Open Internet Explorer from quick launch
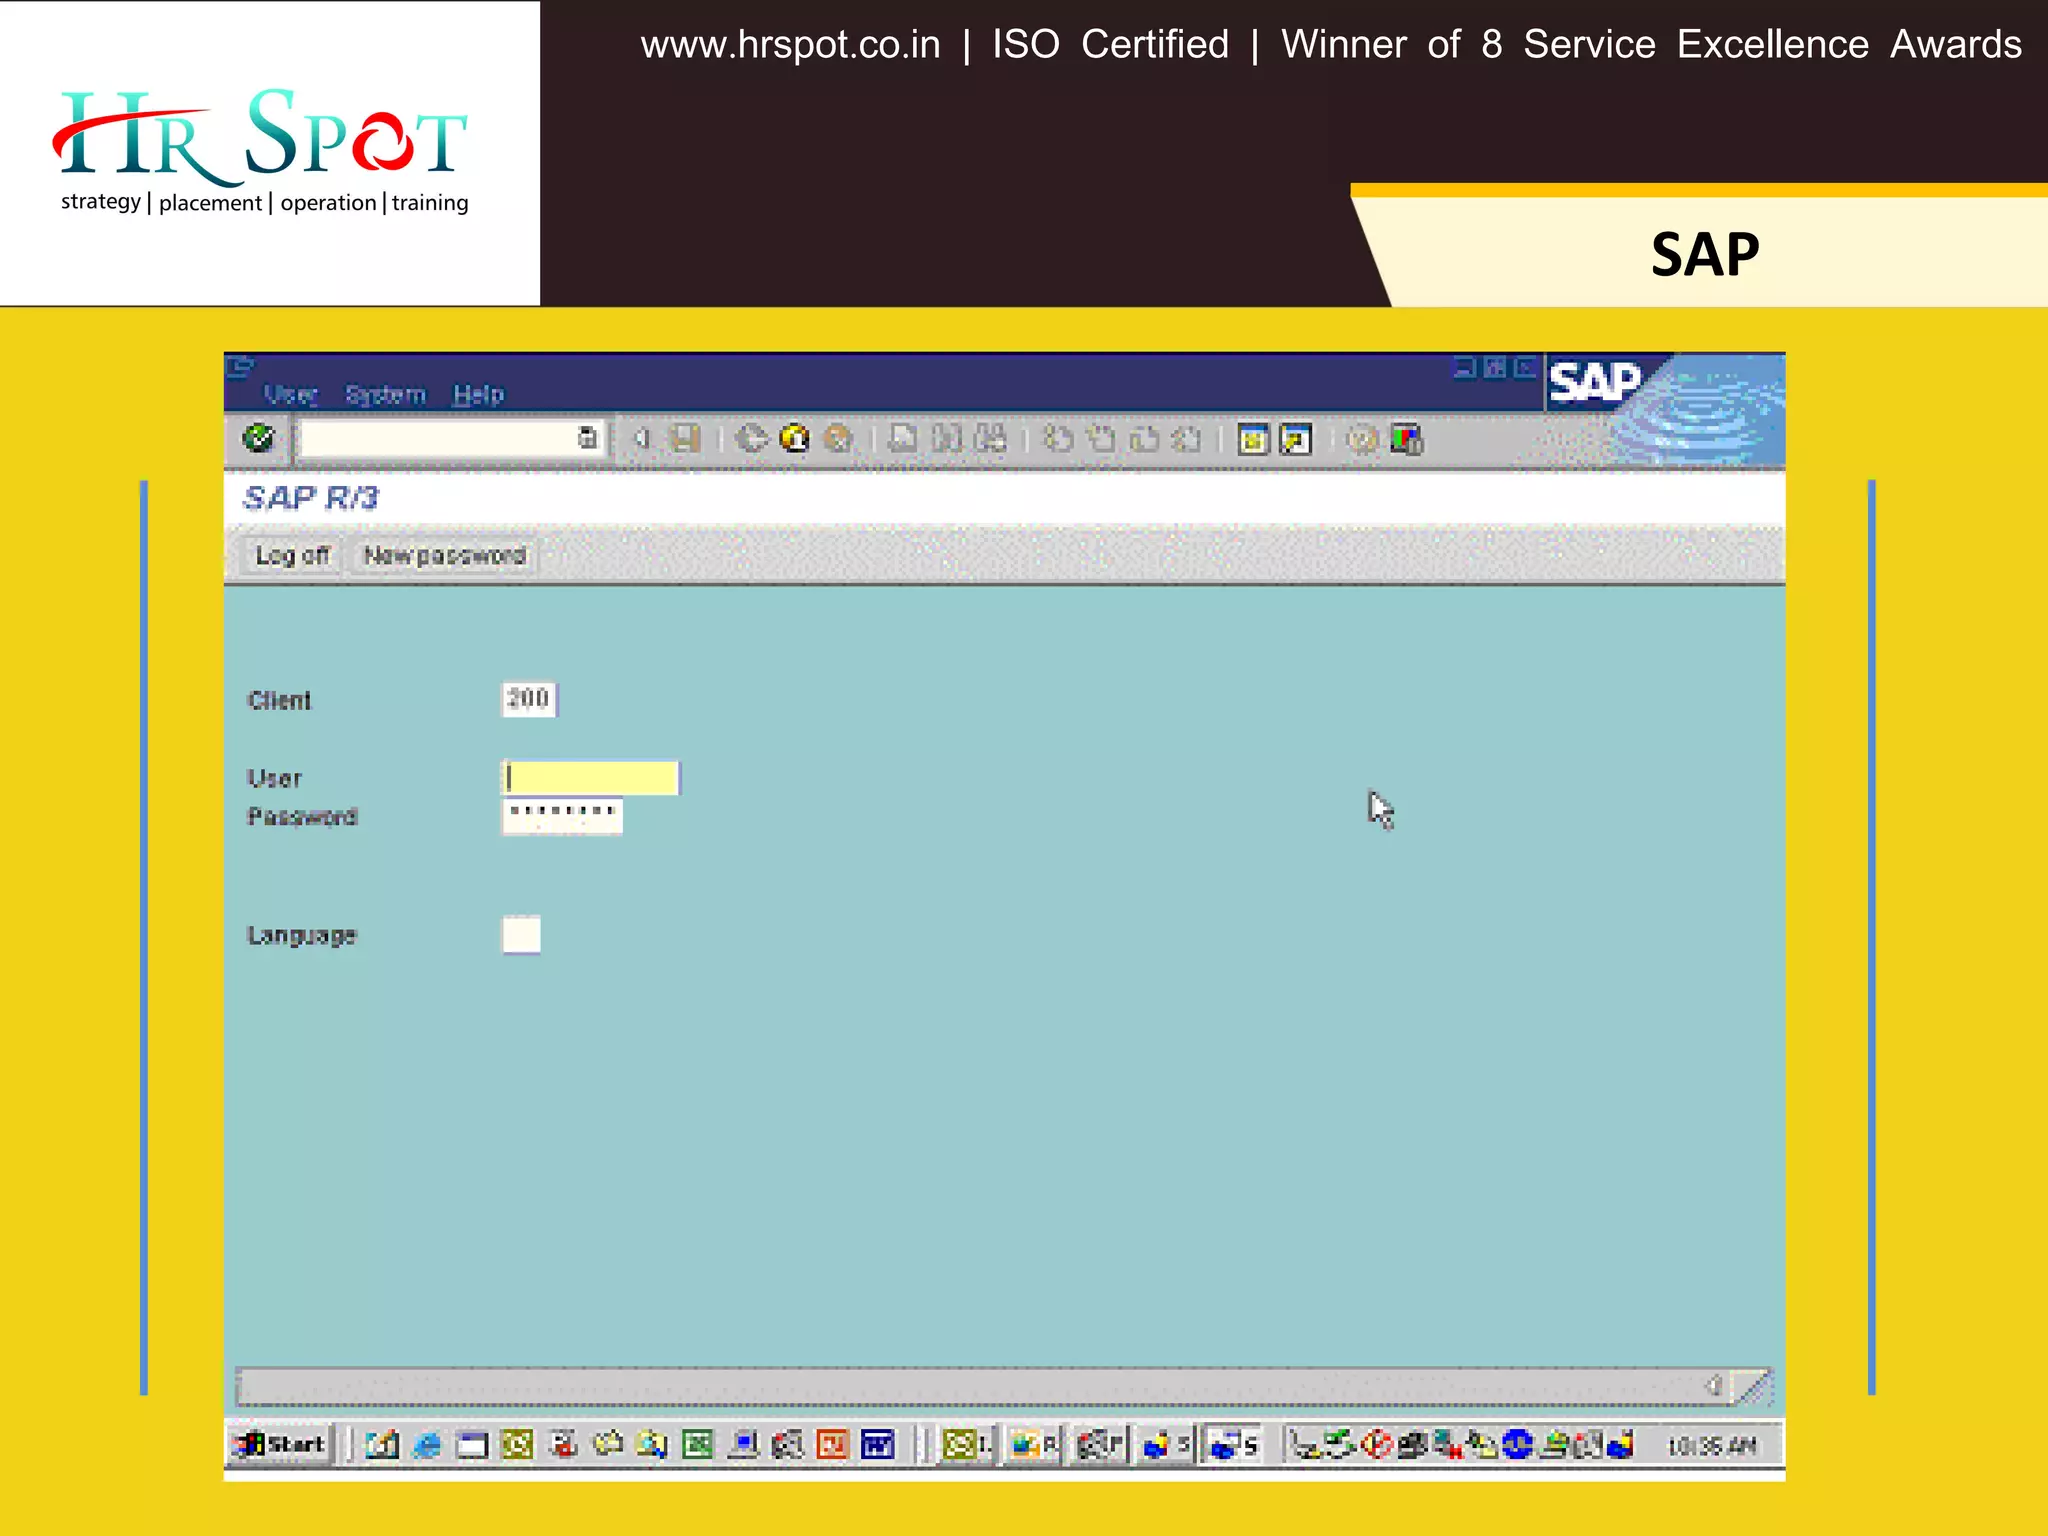 click(x=427, y=1445)
